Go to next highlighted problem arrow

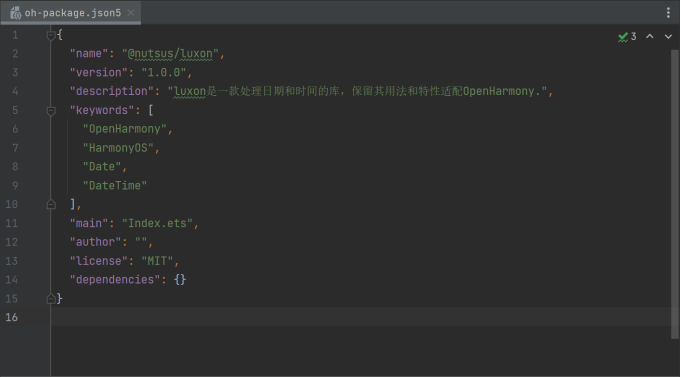668,36
